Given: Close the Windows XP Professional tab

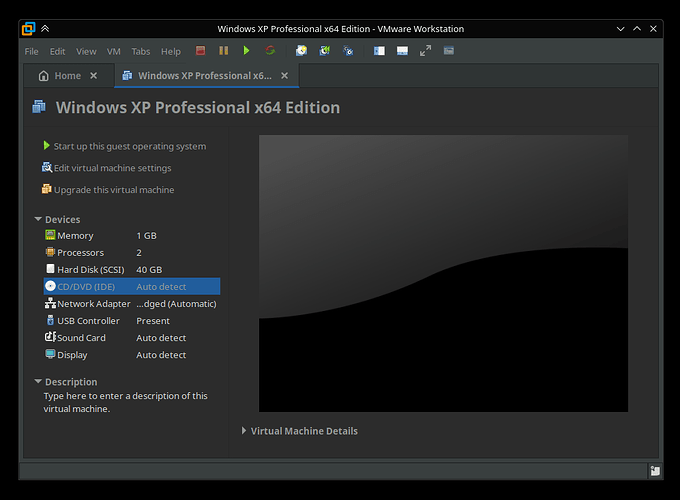Looking at the screenshot, I should 284,76.
